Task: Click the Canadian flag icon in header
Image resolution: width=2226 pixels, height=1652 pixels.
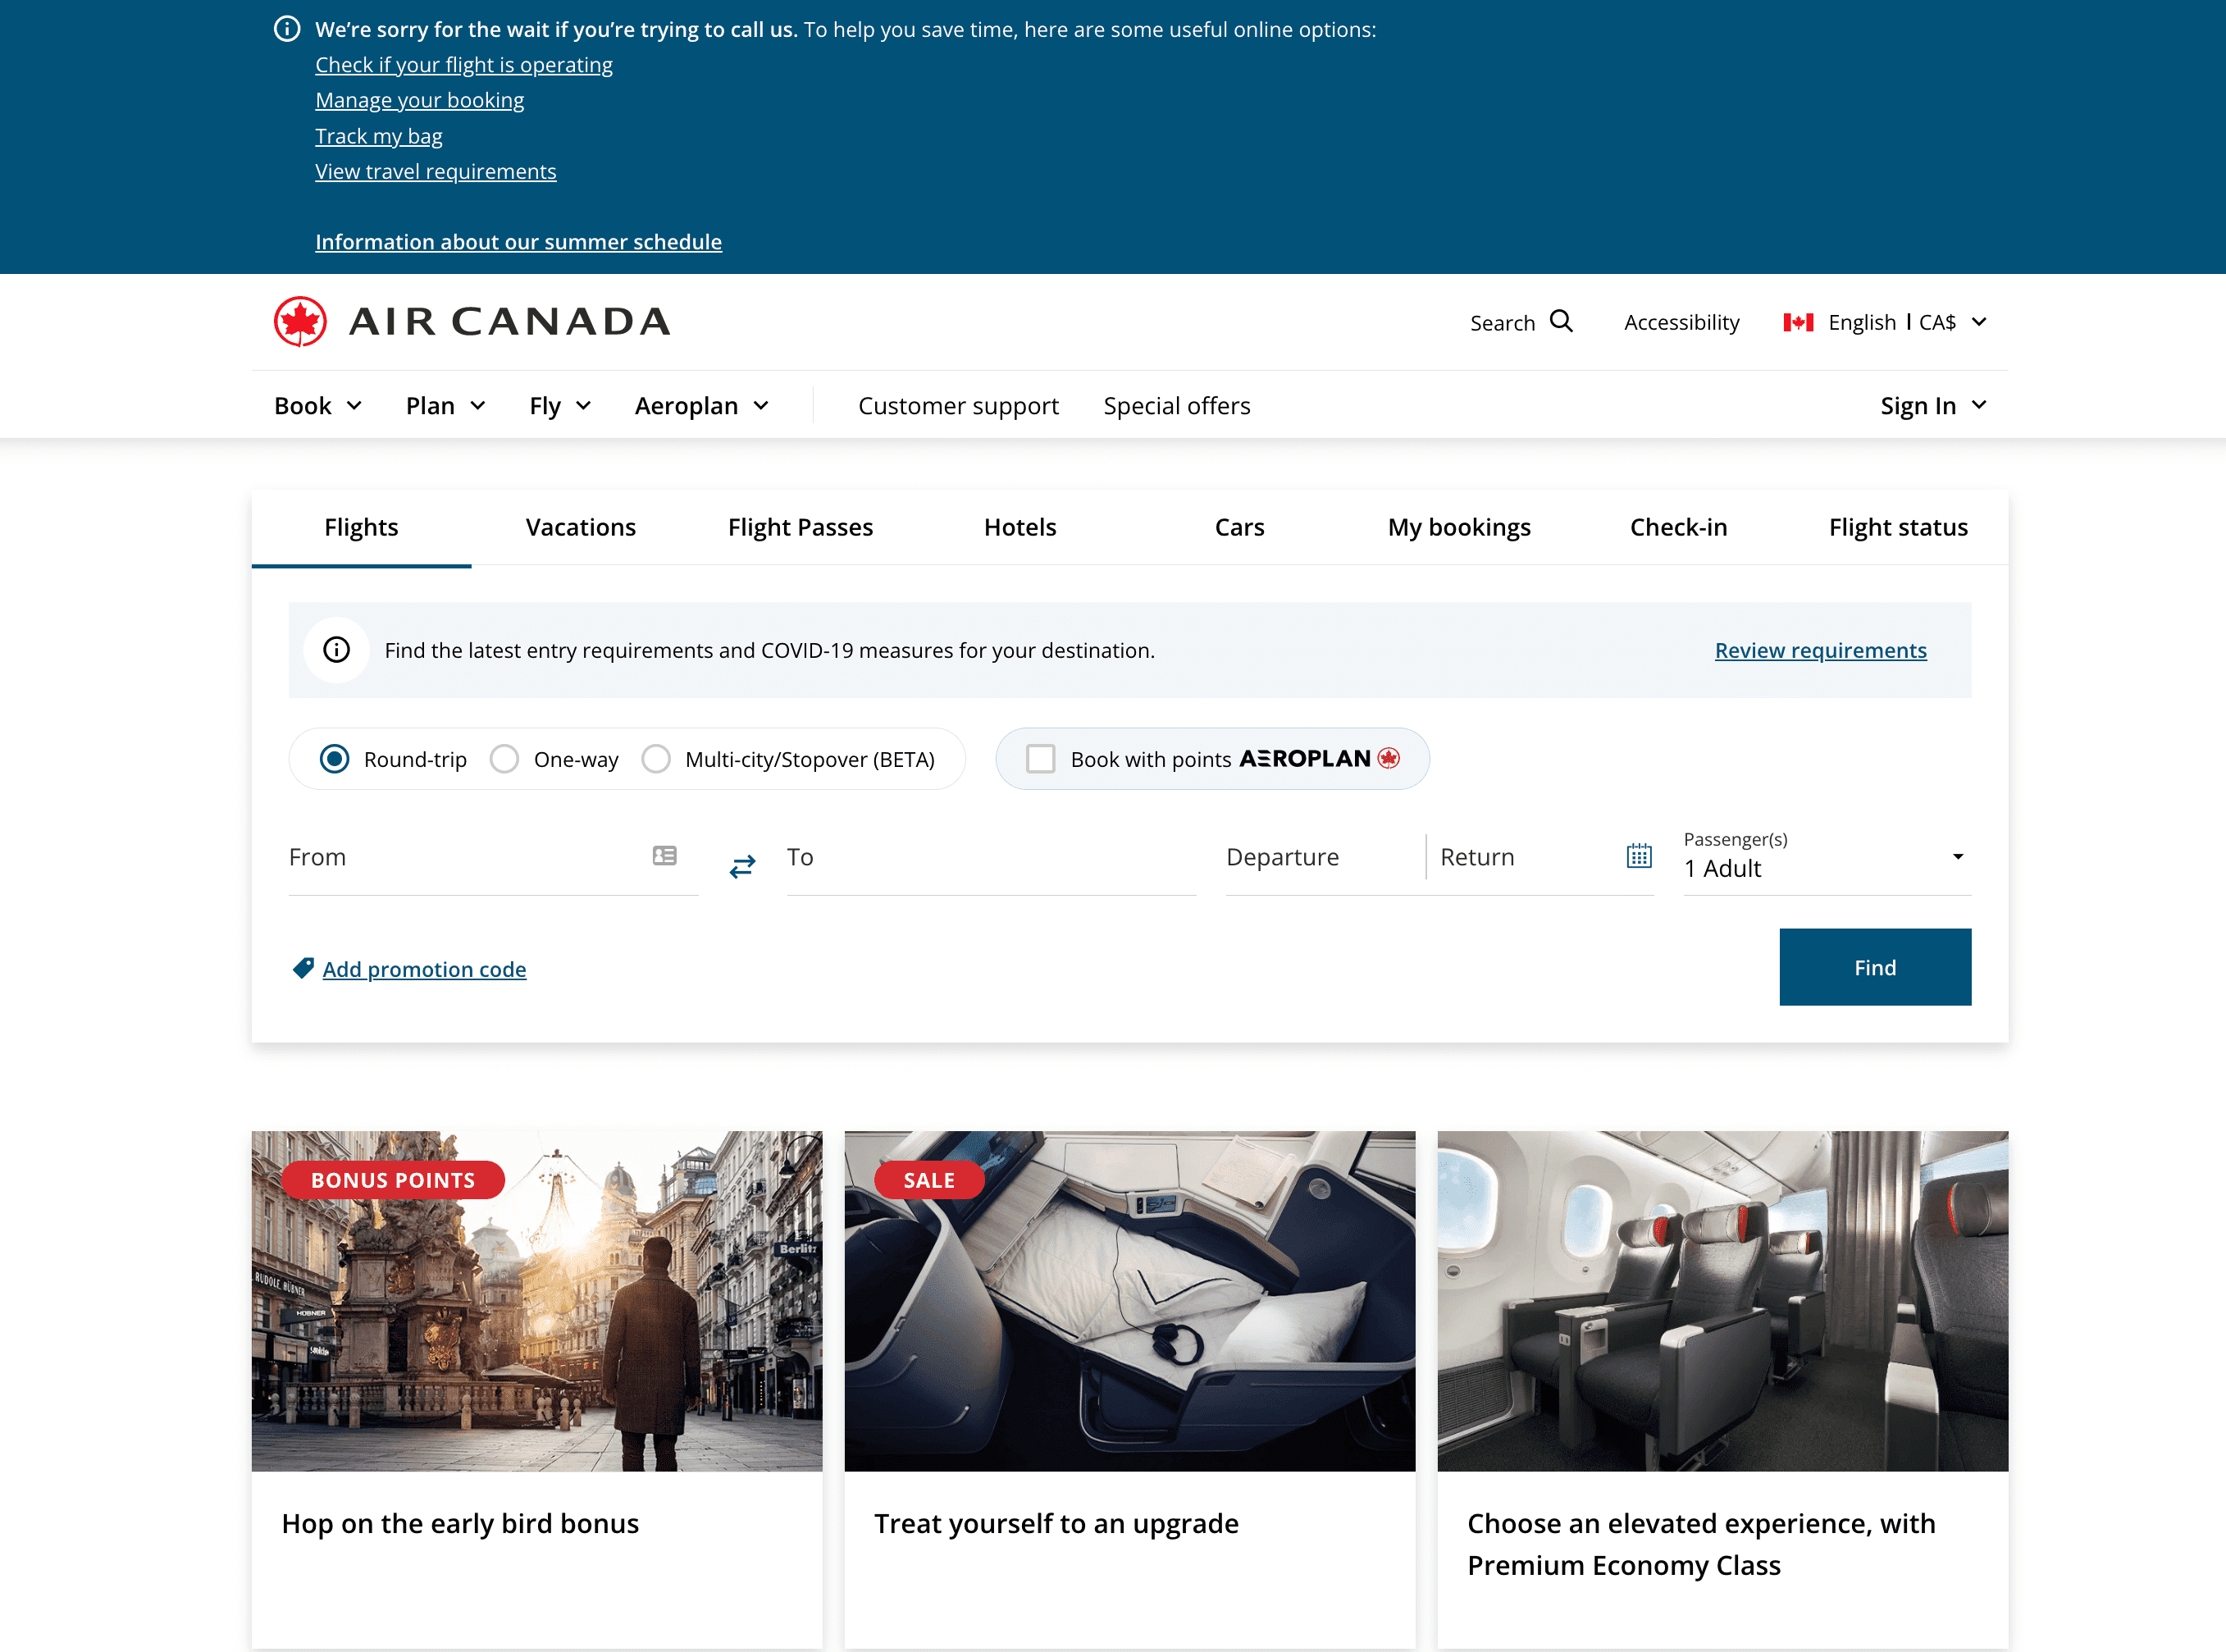Action: (x=1797, y=321)
